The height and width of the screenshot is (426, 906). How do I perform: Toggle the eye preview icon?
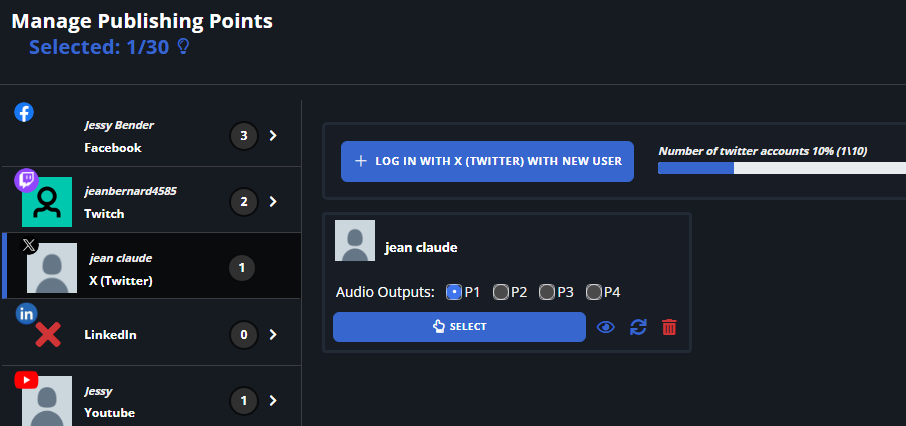(x=606, y=327)
